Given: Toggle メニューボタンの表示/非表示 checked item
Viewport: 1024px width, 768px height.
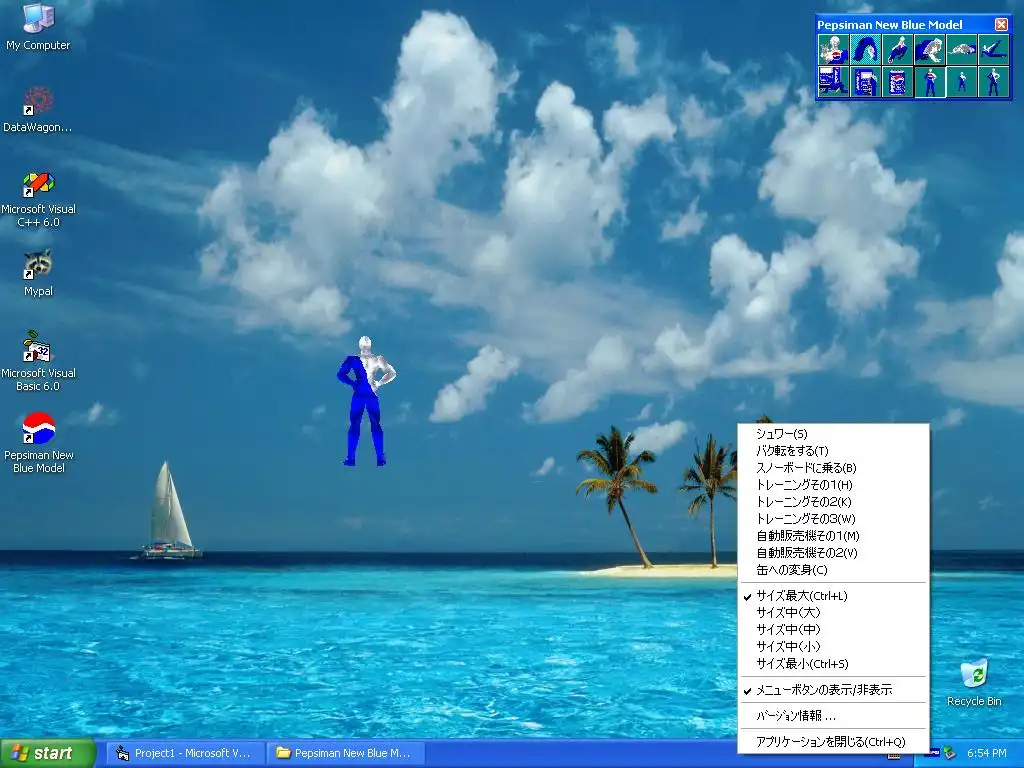Looking at the screenshot, I should [x=833, y=690].
